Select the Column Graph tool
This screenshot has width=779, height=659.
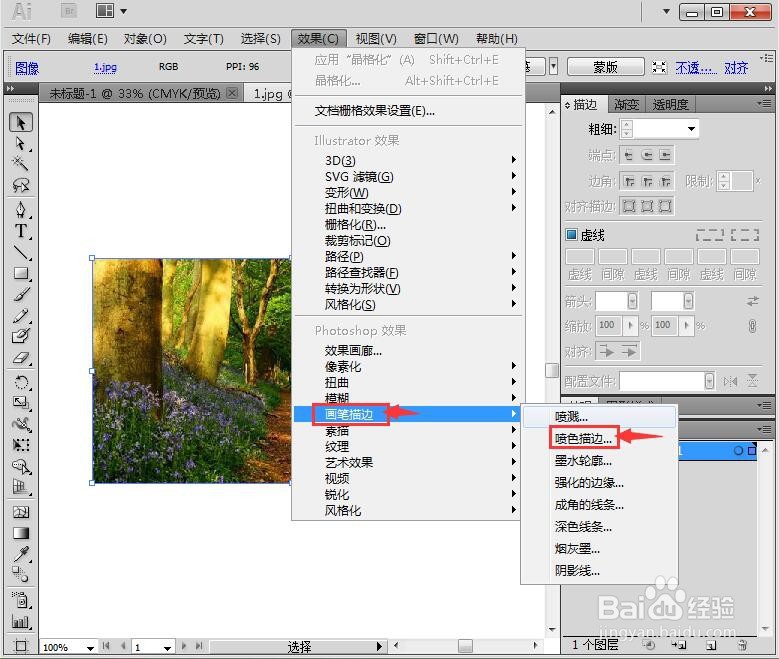tap(20, 621)
